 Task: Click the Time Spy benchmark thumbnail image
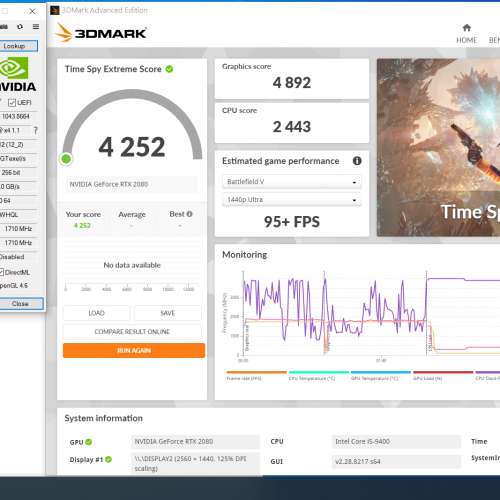[438, 148]
